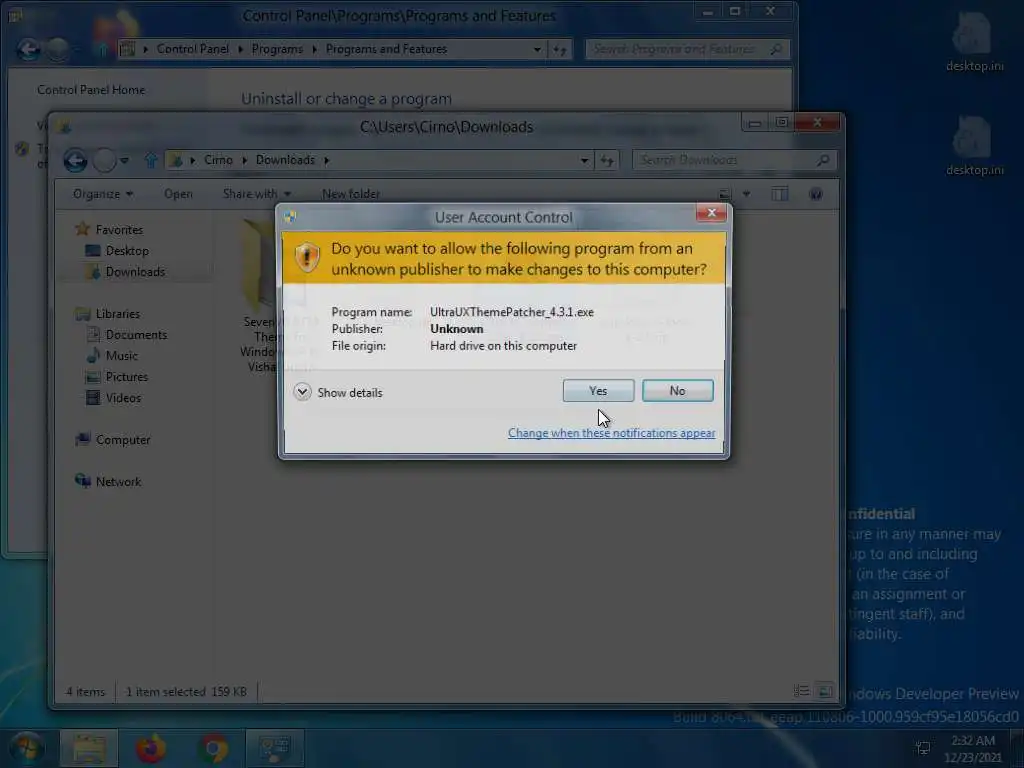Click the Search Downloads field
The image size is (1024, 768).
(x=734, y=160)
